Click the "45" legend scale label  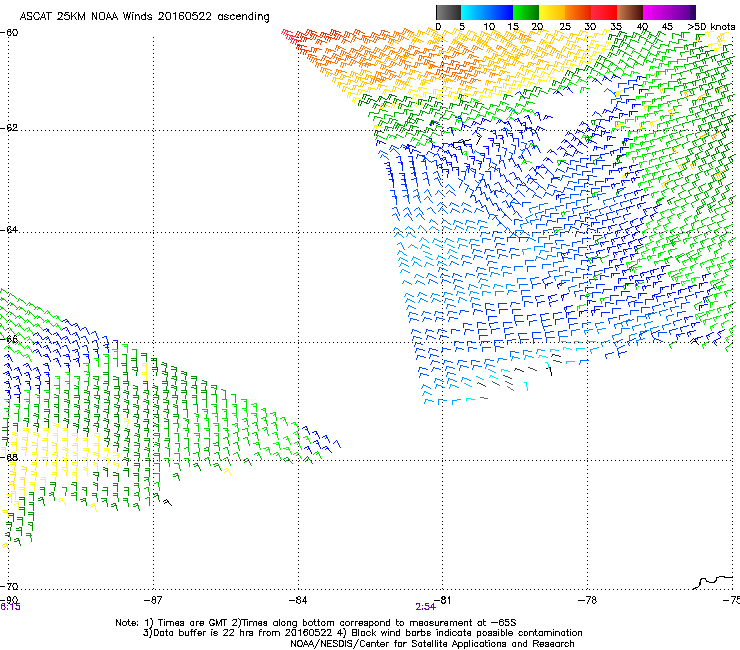667,27
